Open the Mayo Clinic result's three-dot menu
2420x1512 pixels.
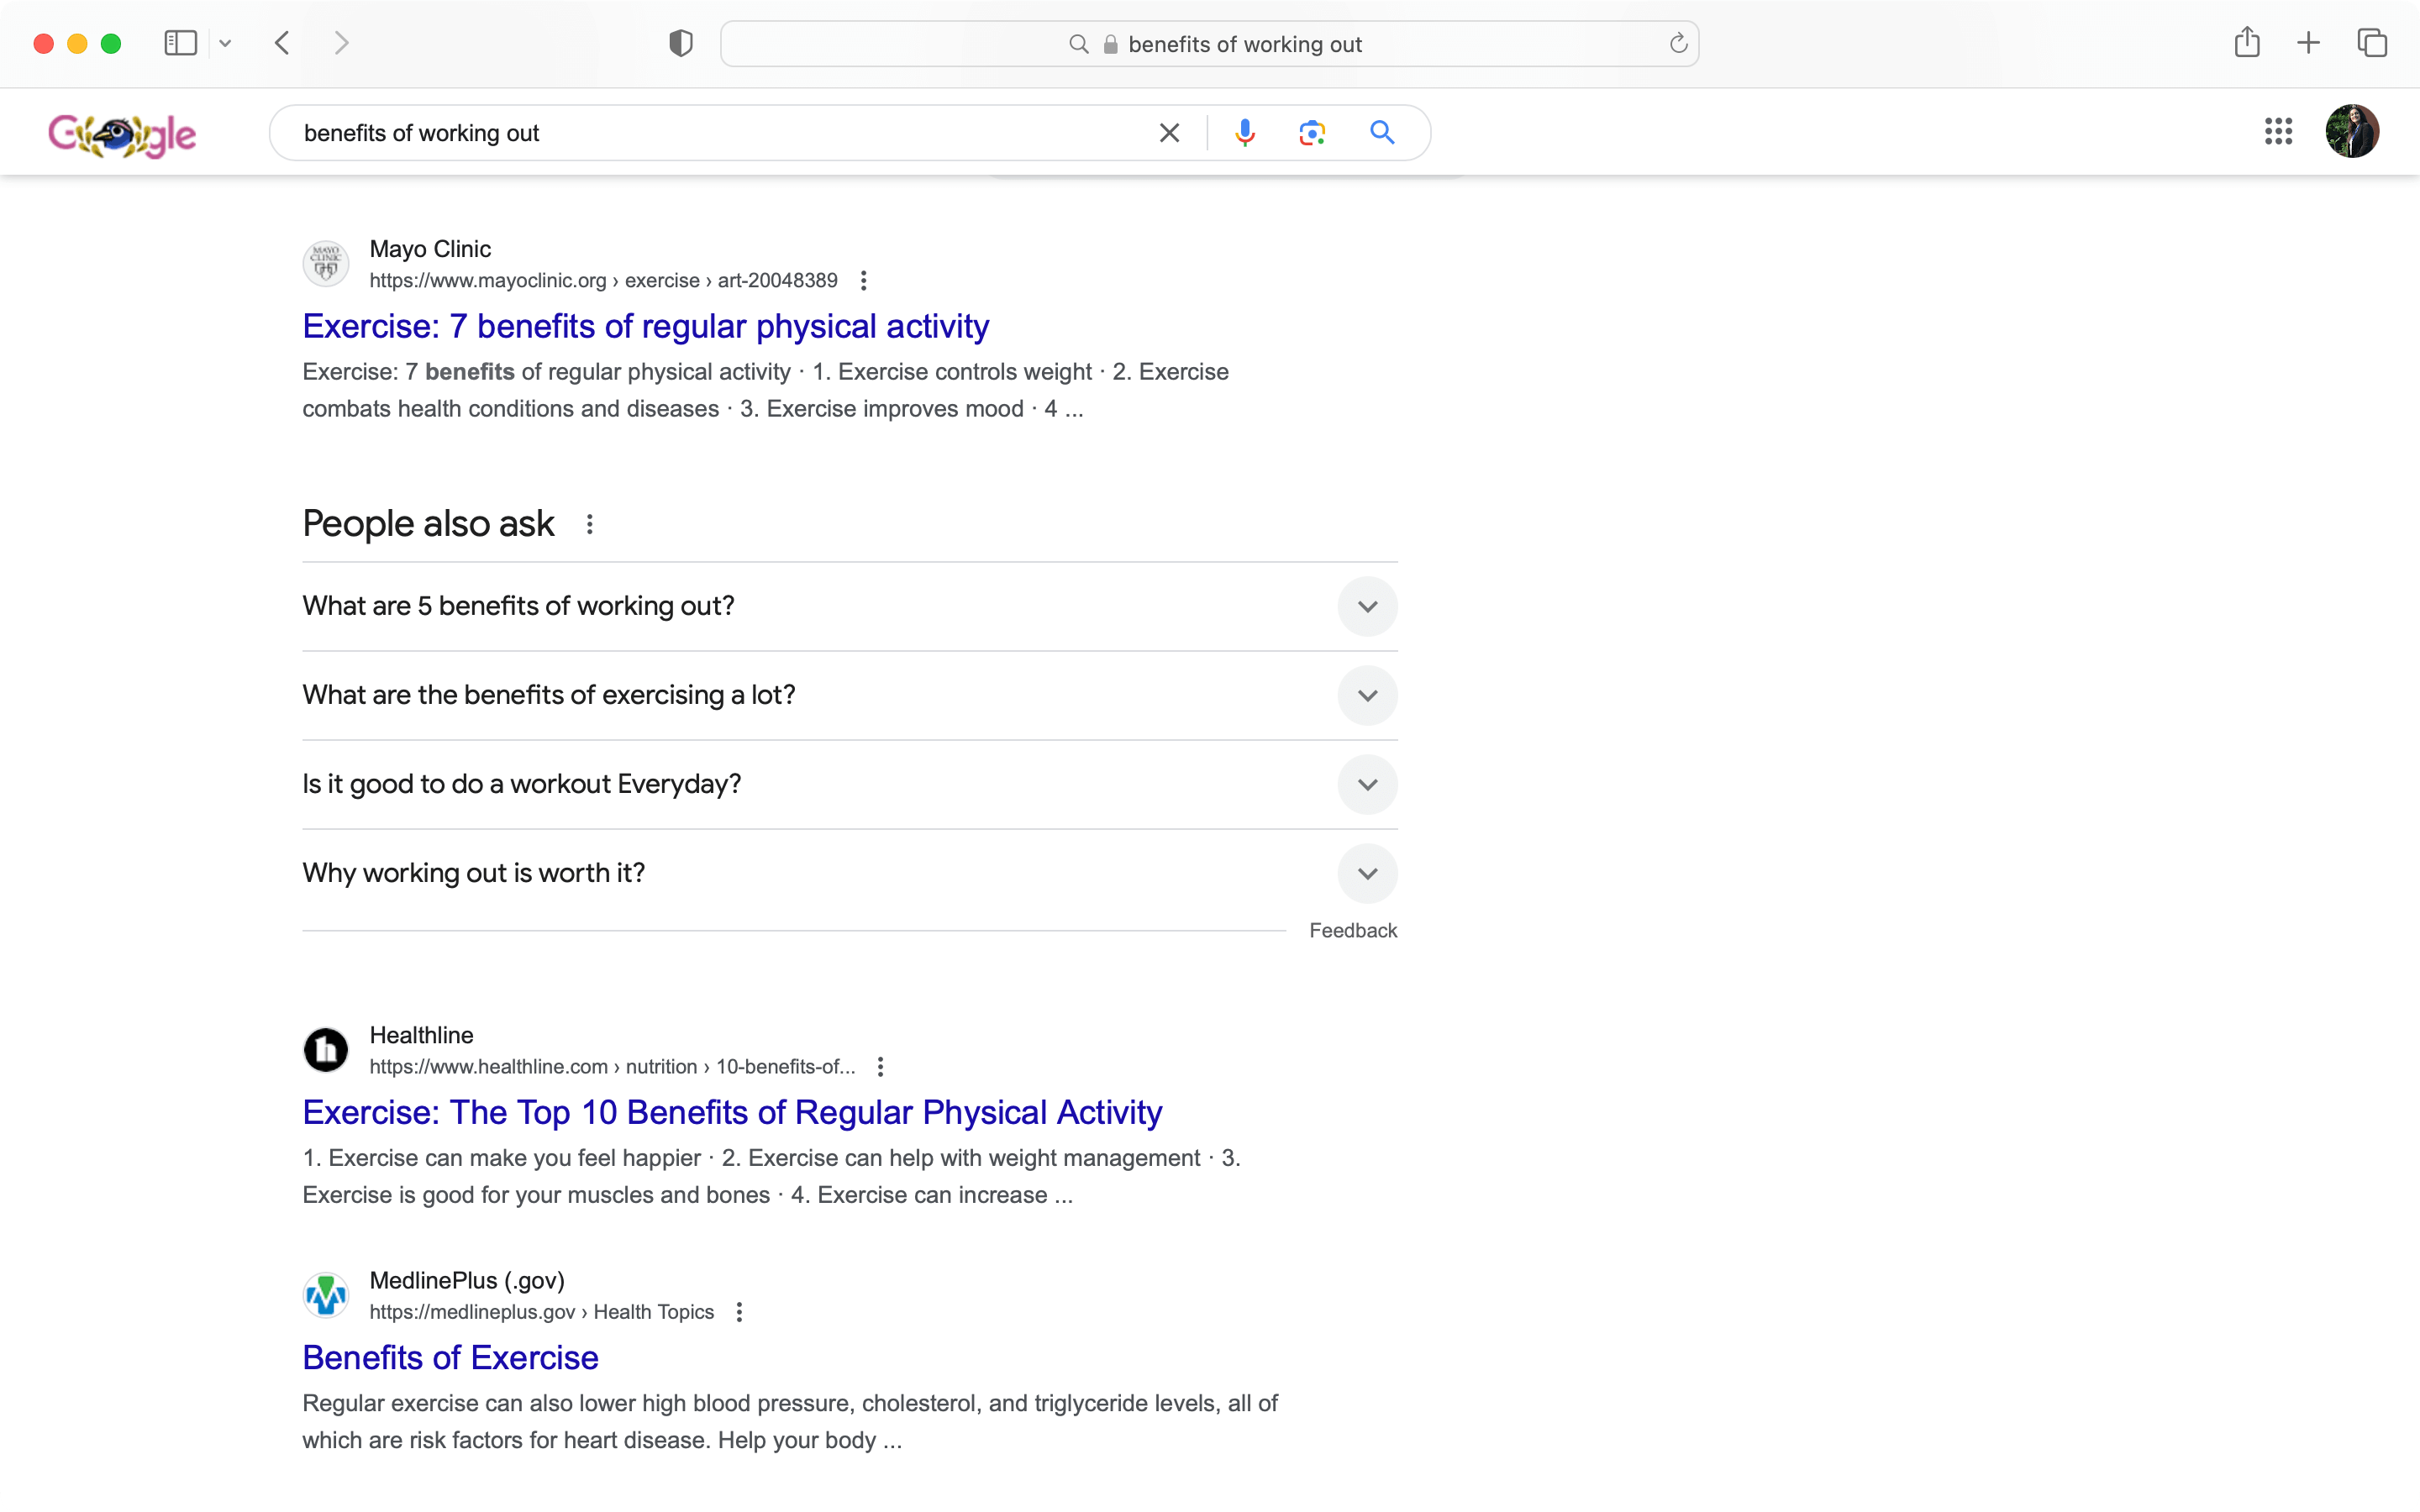click(x=863, y=281)
